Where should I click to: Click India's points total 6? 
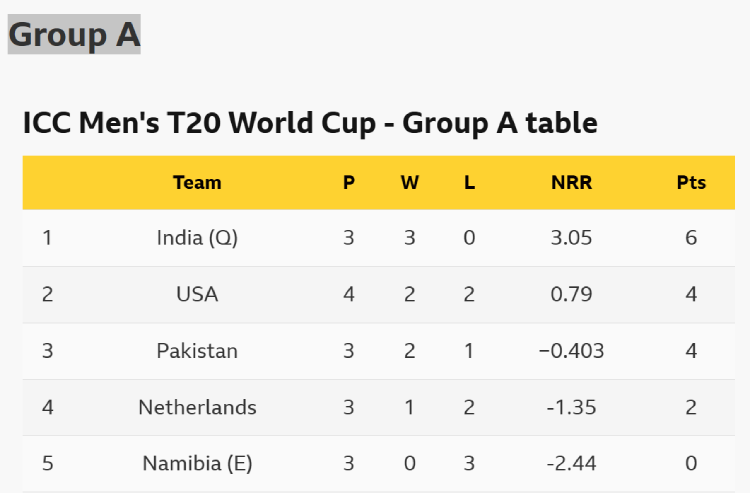pos(691,238)
